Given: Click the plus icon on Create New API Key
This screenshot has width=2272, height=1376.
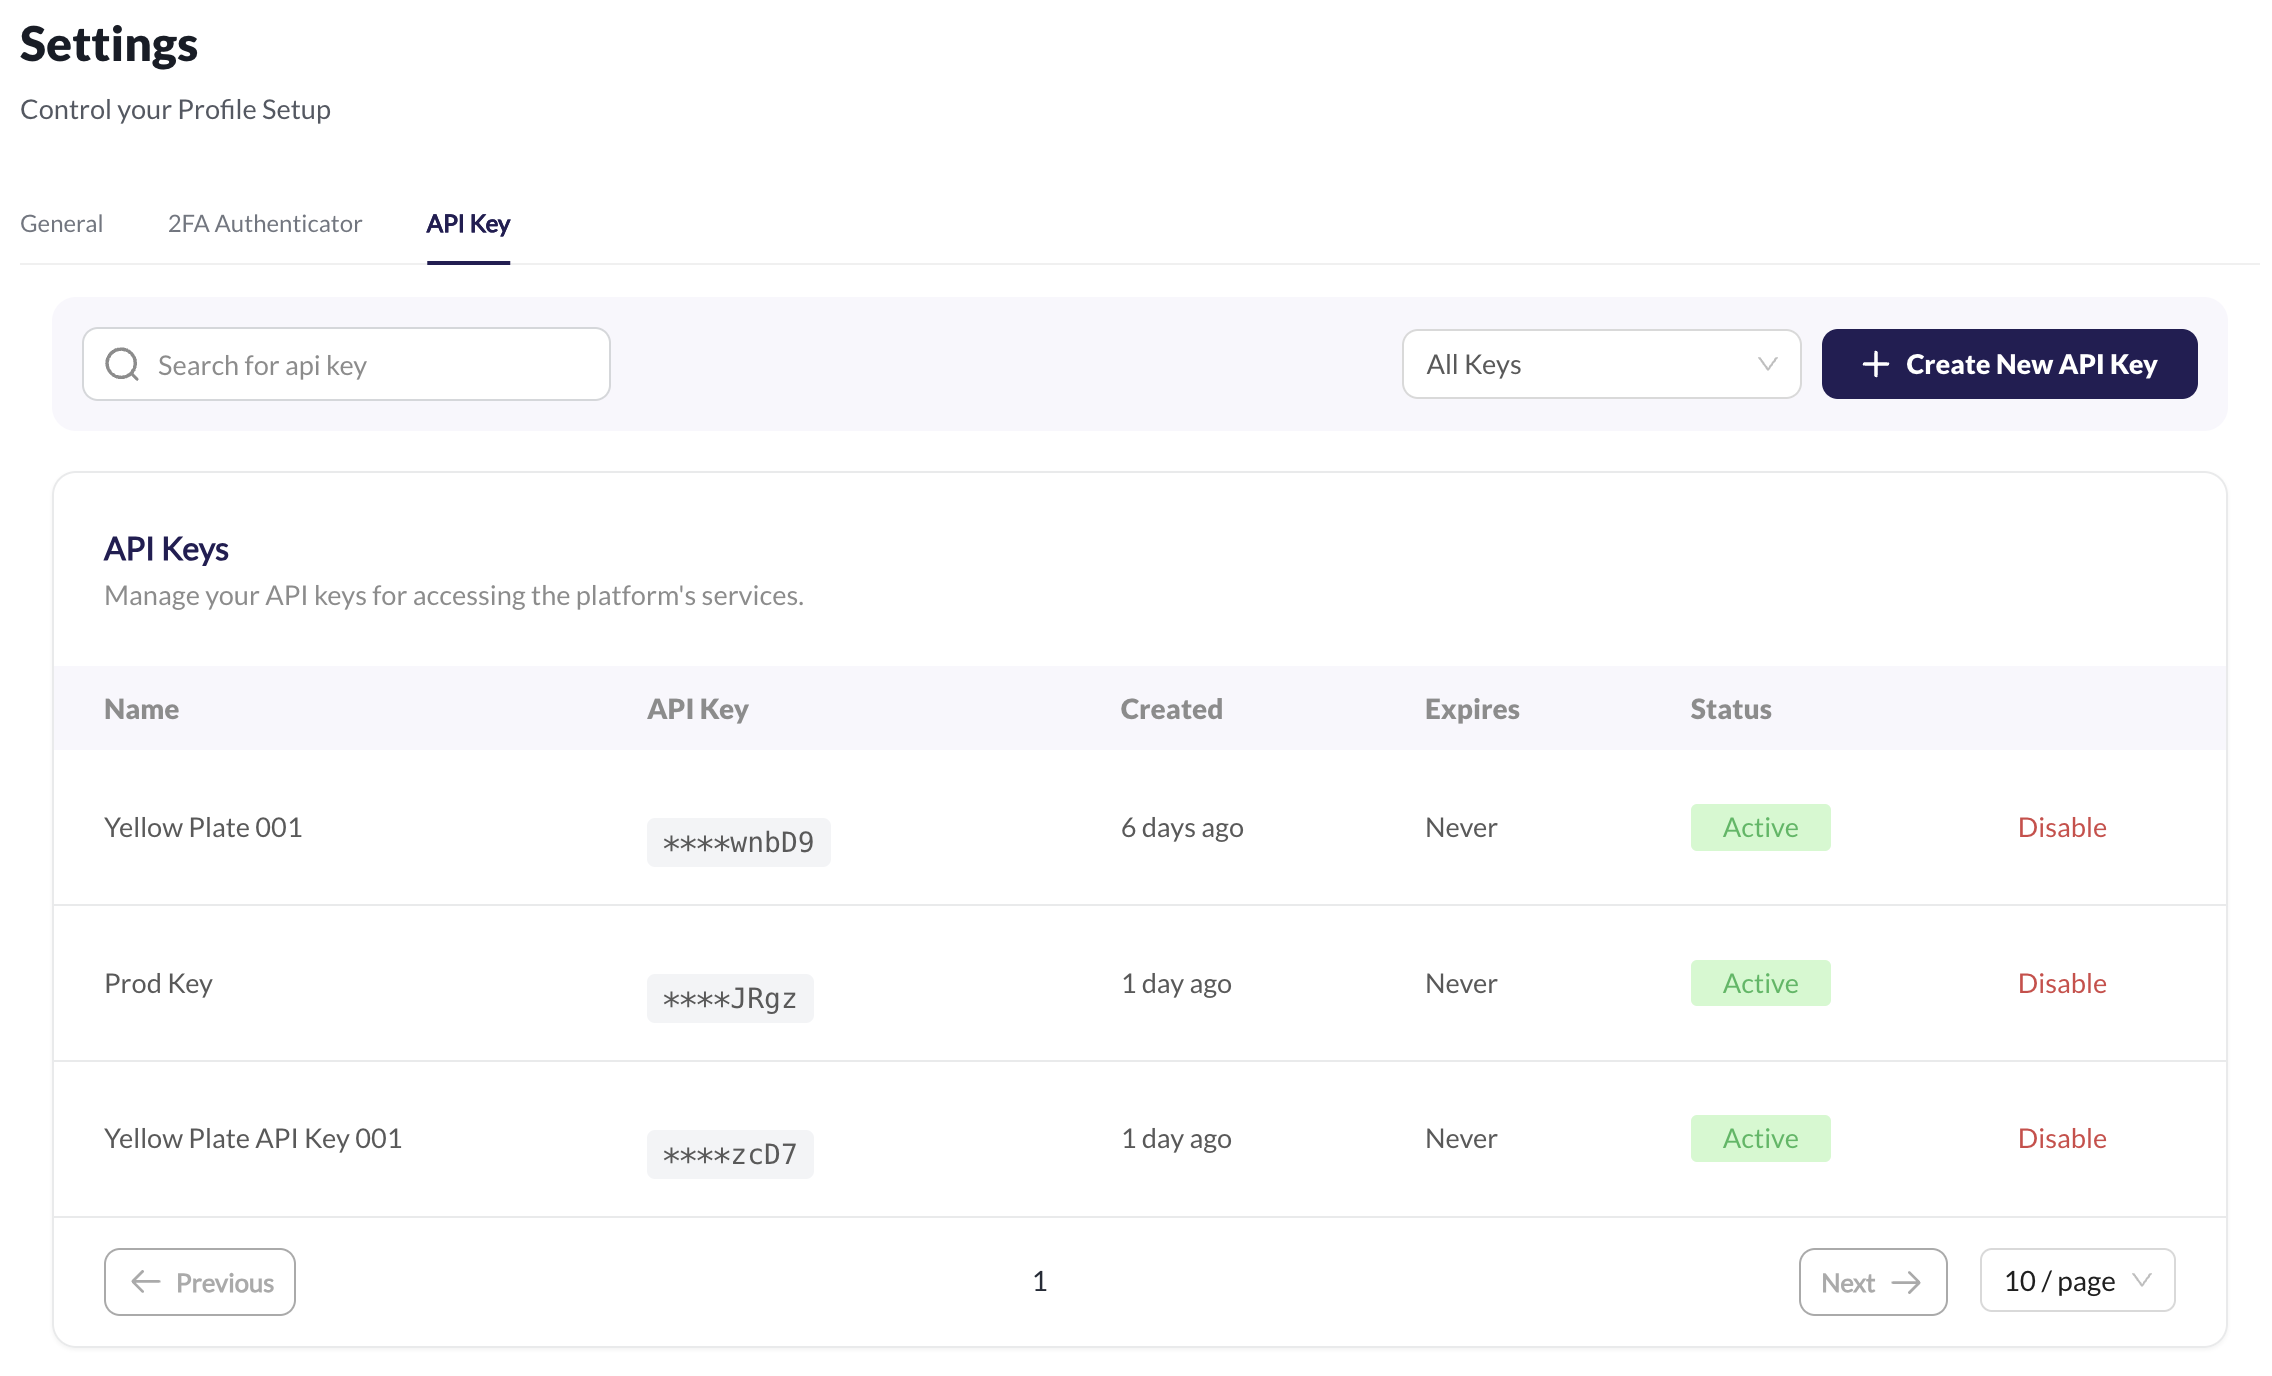Looking at the screenshot, I should coord(1875,364).
